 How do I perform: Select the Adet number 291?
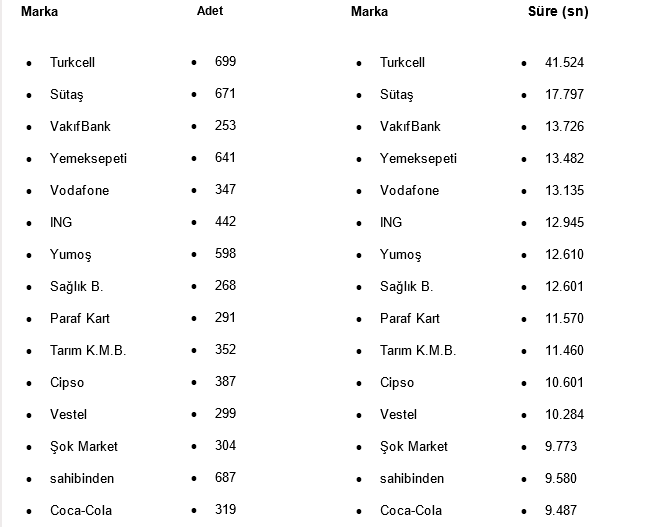225,318
